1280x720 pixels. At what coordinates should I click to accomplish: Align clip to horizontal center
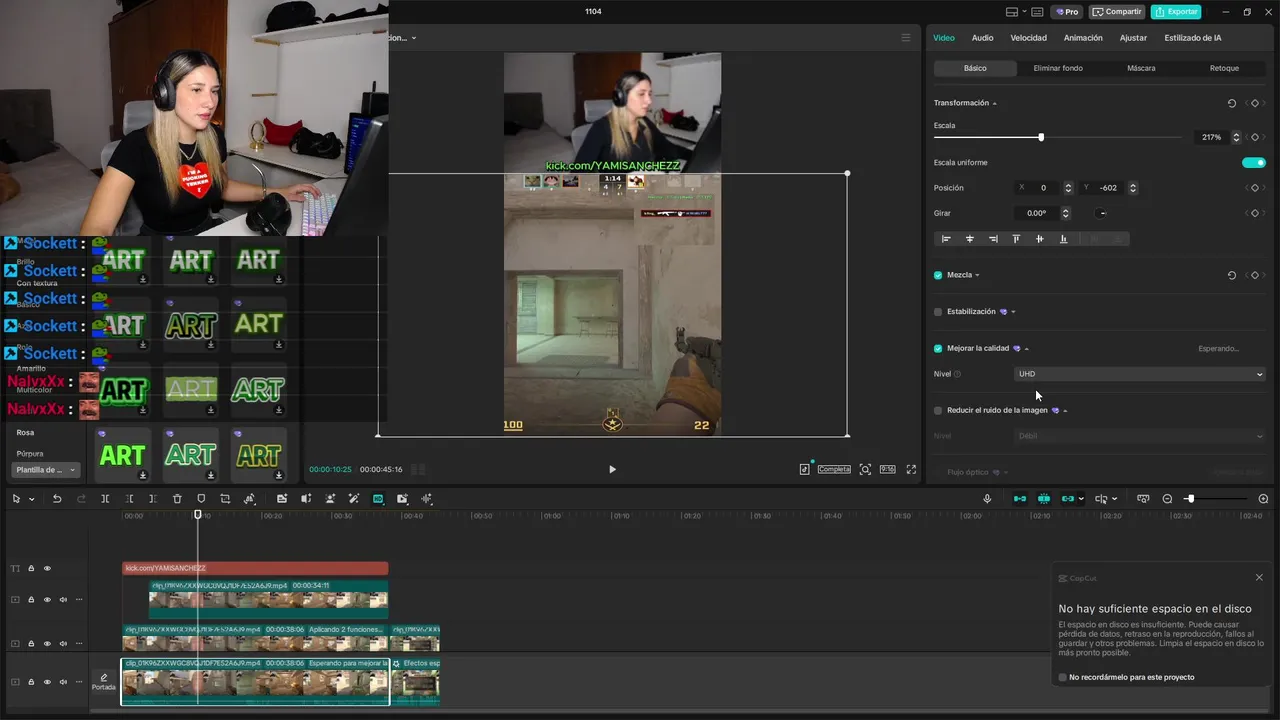(x=970, y=239)
